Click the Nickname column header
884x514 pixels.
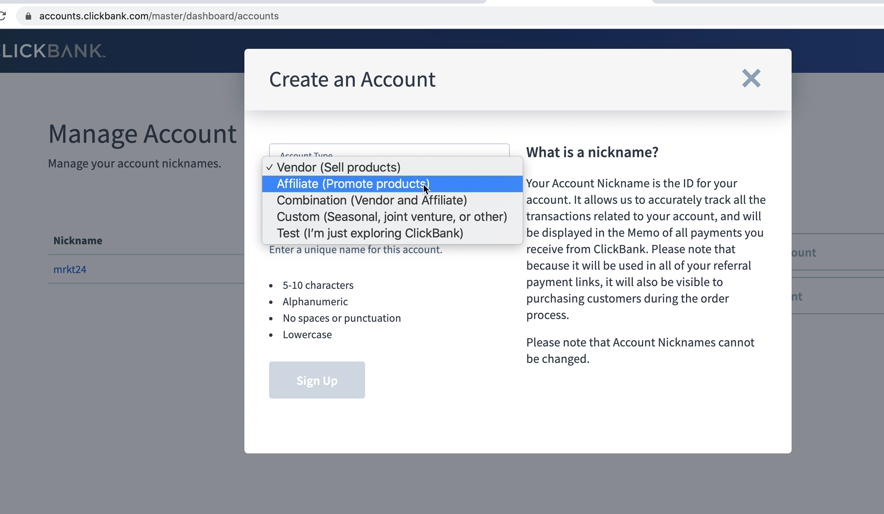coord(78,241)
